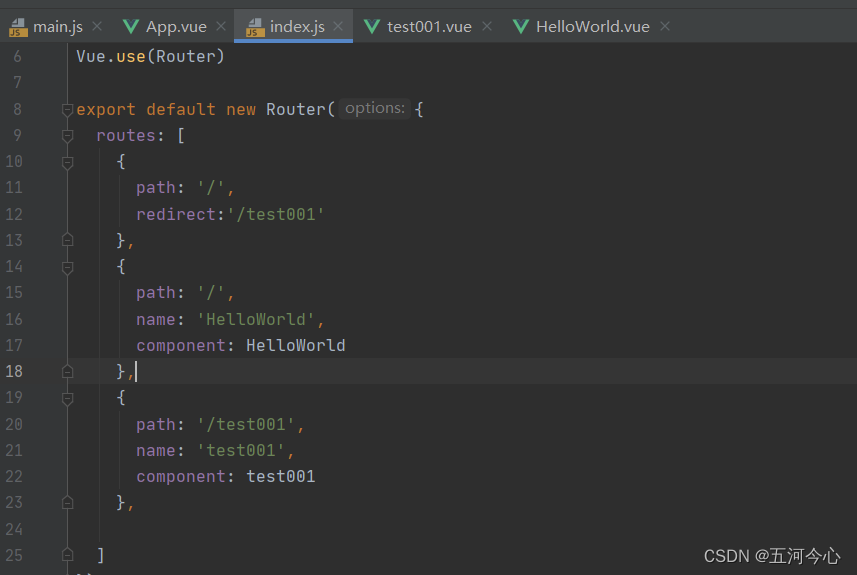
Task: Collapse the redirect route object at line 10
Action: pos(67,162)
